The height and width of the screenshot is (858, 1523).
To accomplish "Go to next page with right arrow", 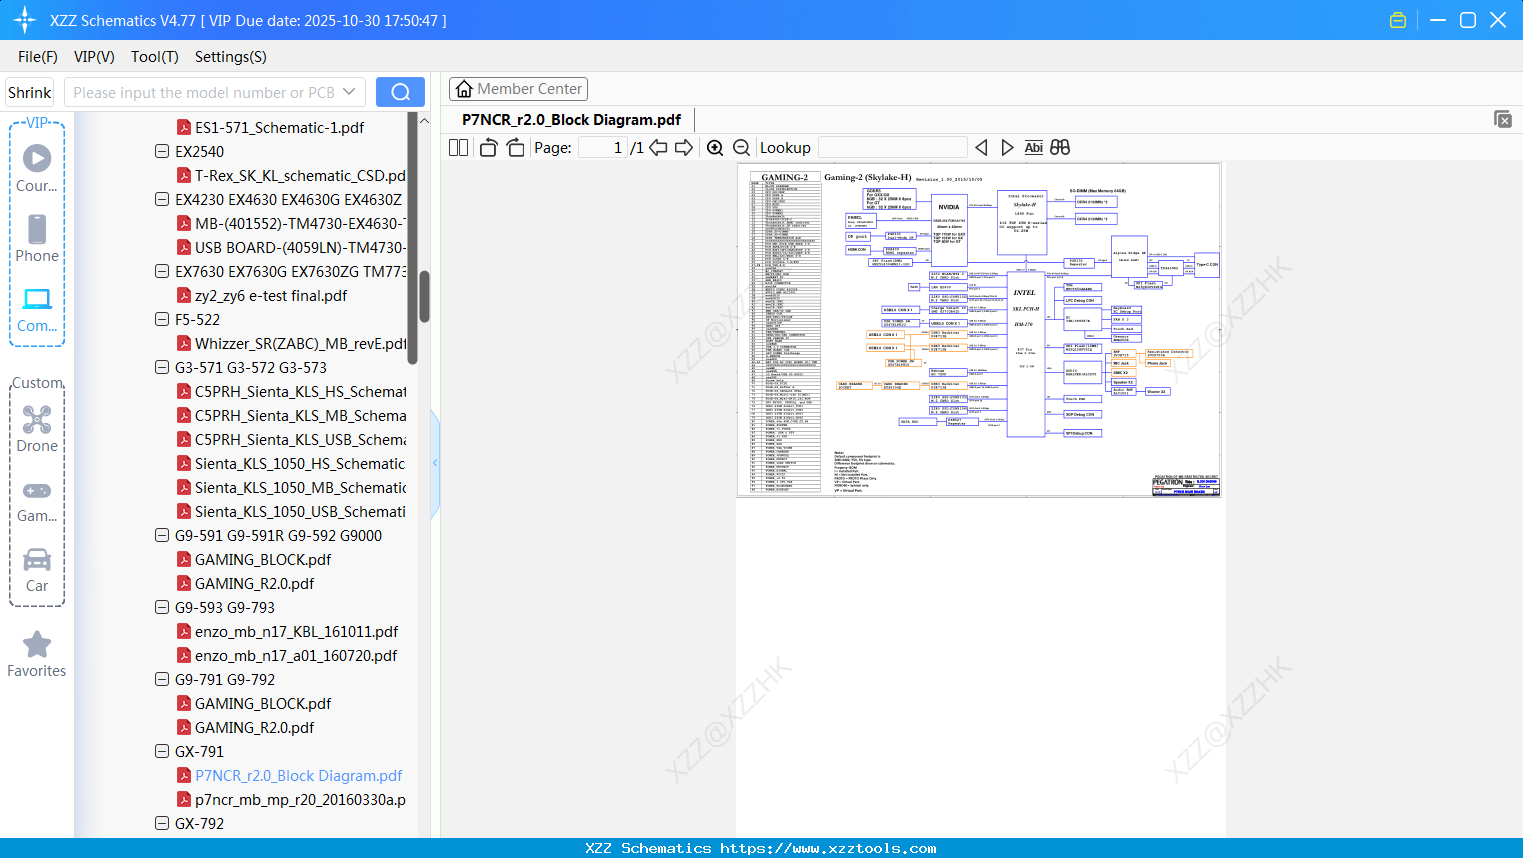I will pyautogui.click(x=684, y=147).
